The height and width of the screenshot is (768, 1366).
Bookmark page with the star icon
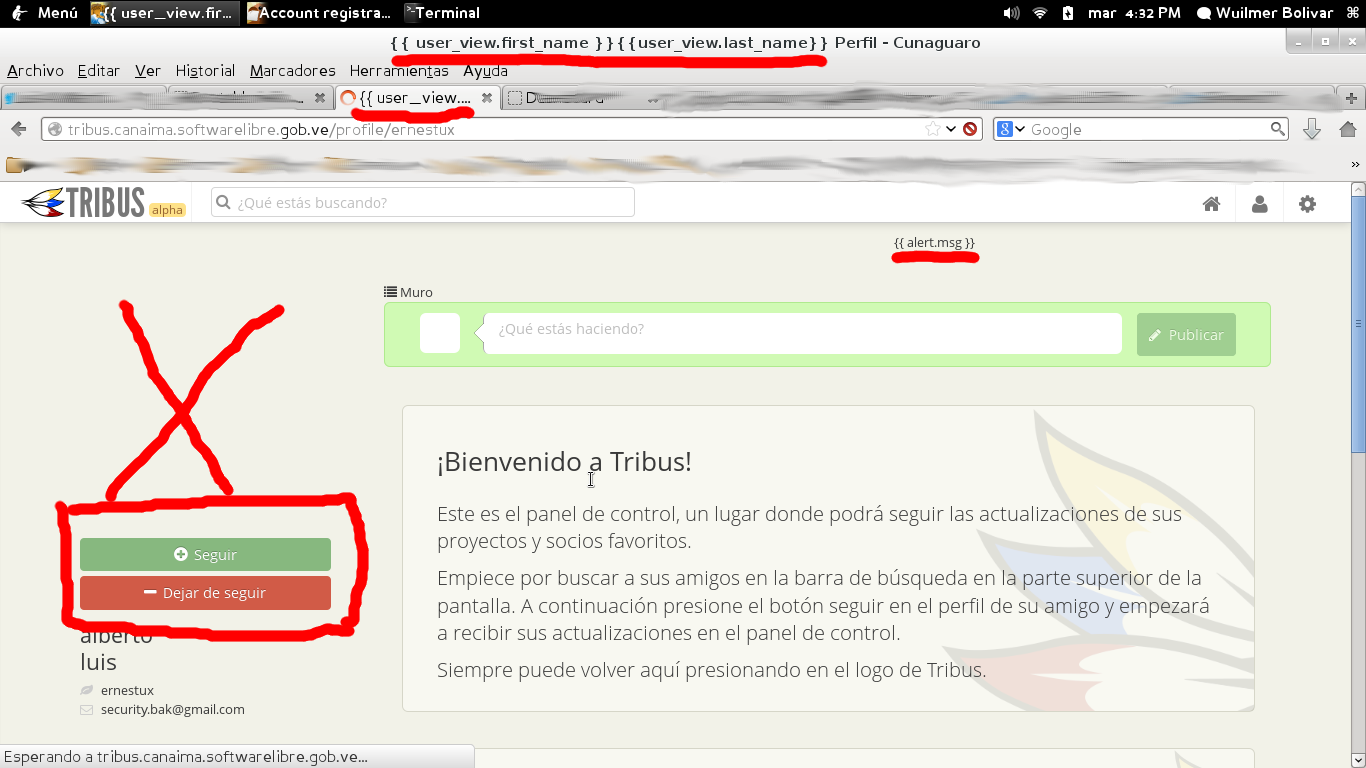coord(932,129)
